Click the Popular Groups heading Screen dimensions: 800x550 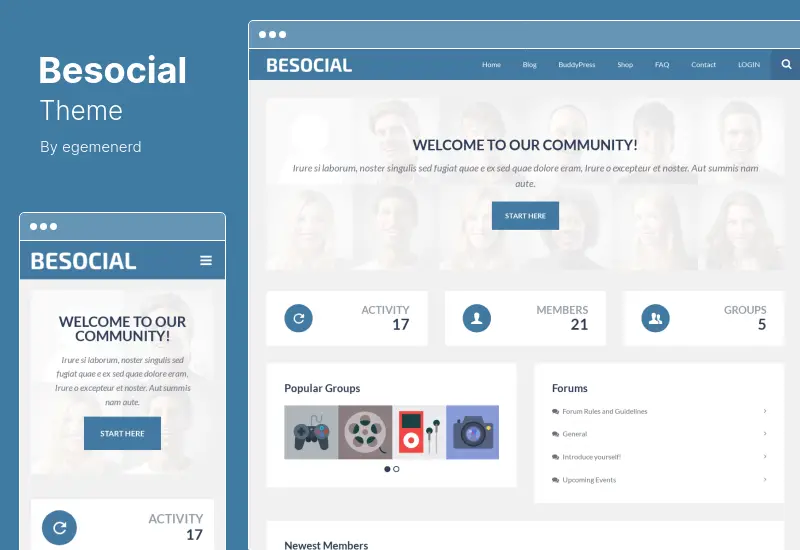322,388
